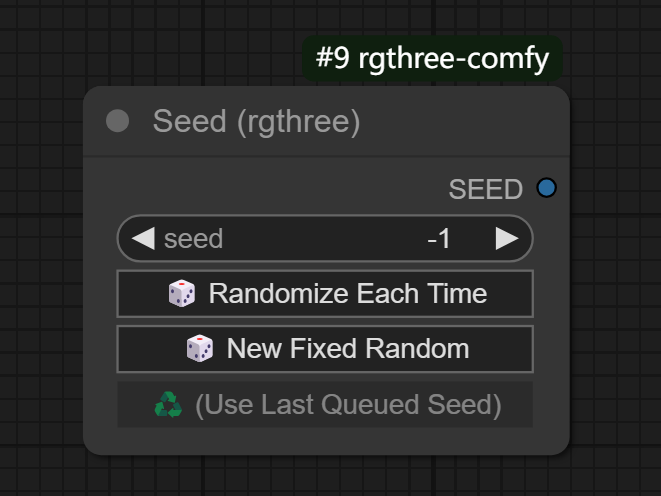Click the SEED output label text
Screen dimensions: 661x496
485,189
